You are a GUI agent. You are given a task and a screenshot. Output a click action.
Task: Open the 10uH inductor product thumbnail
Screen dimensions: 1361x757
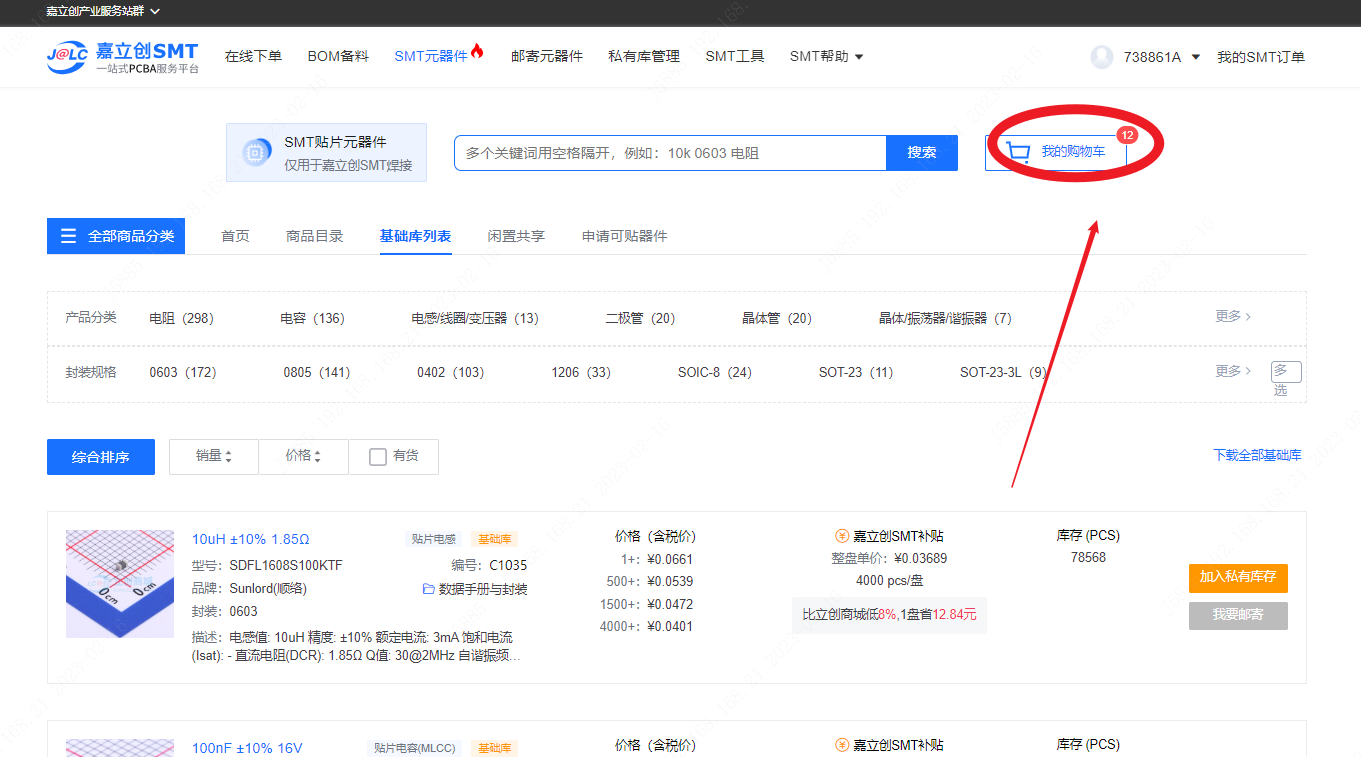click(x=119, y=584)
